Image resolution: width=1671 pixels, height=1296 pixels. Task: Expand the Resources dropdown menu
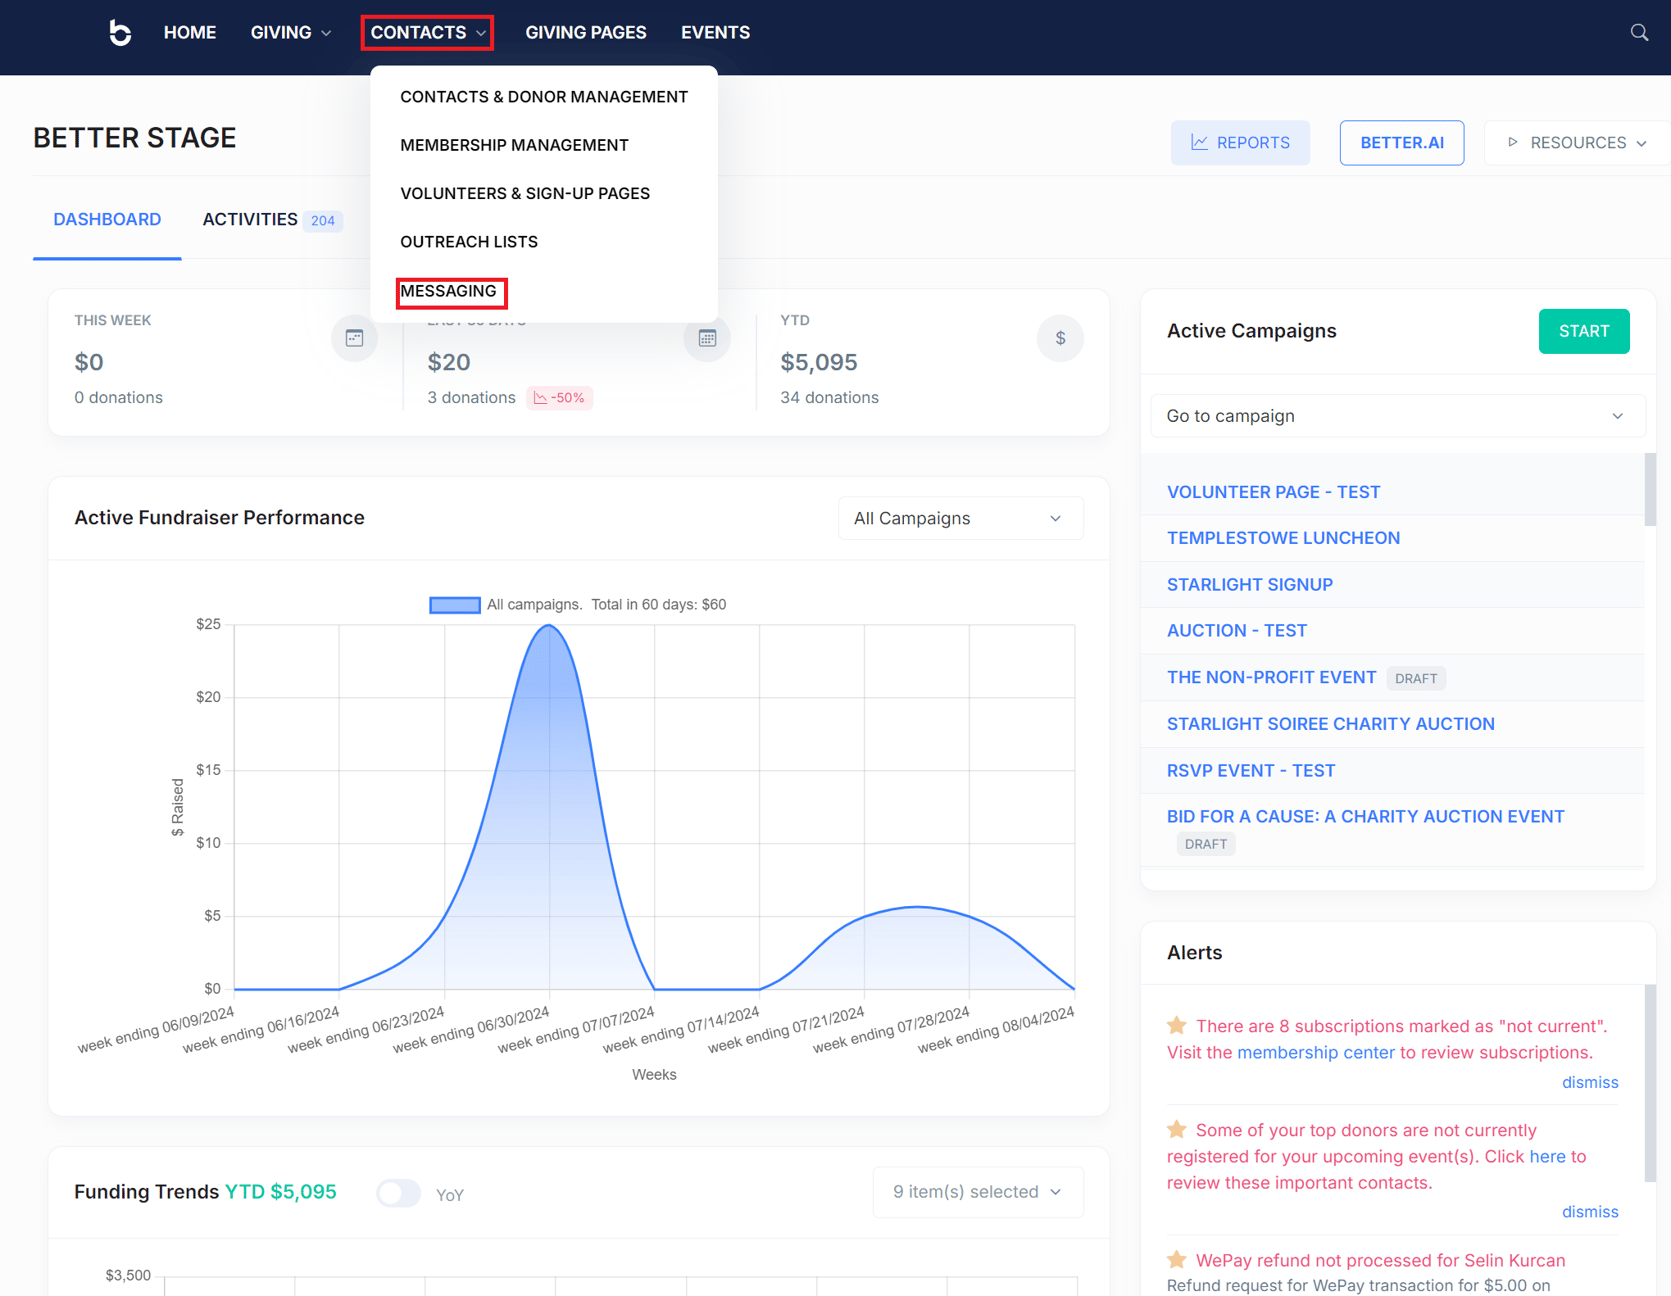pos(1576,143)
